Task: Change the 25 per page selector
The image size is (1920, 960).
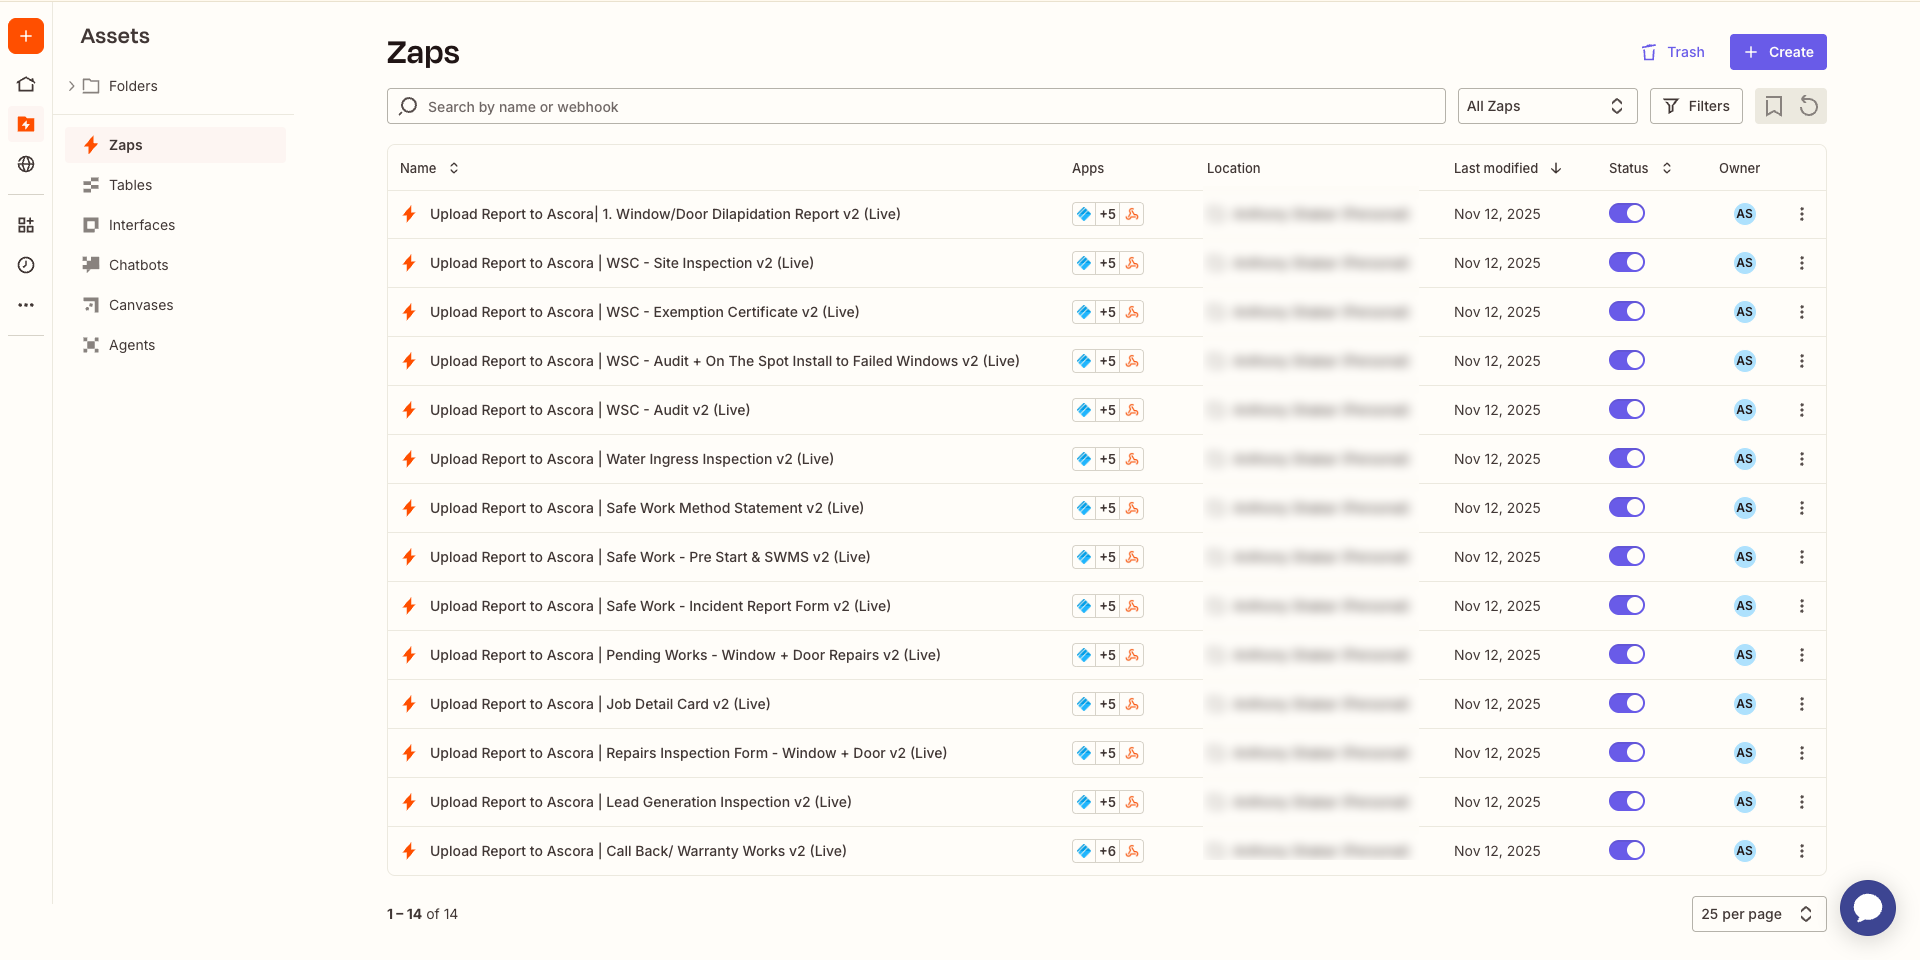Action: tap(1758, 914)
